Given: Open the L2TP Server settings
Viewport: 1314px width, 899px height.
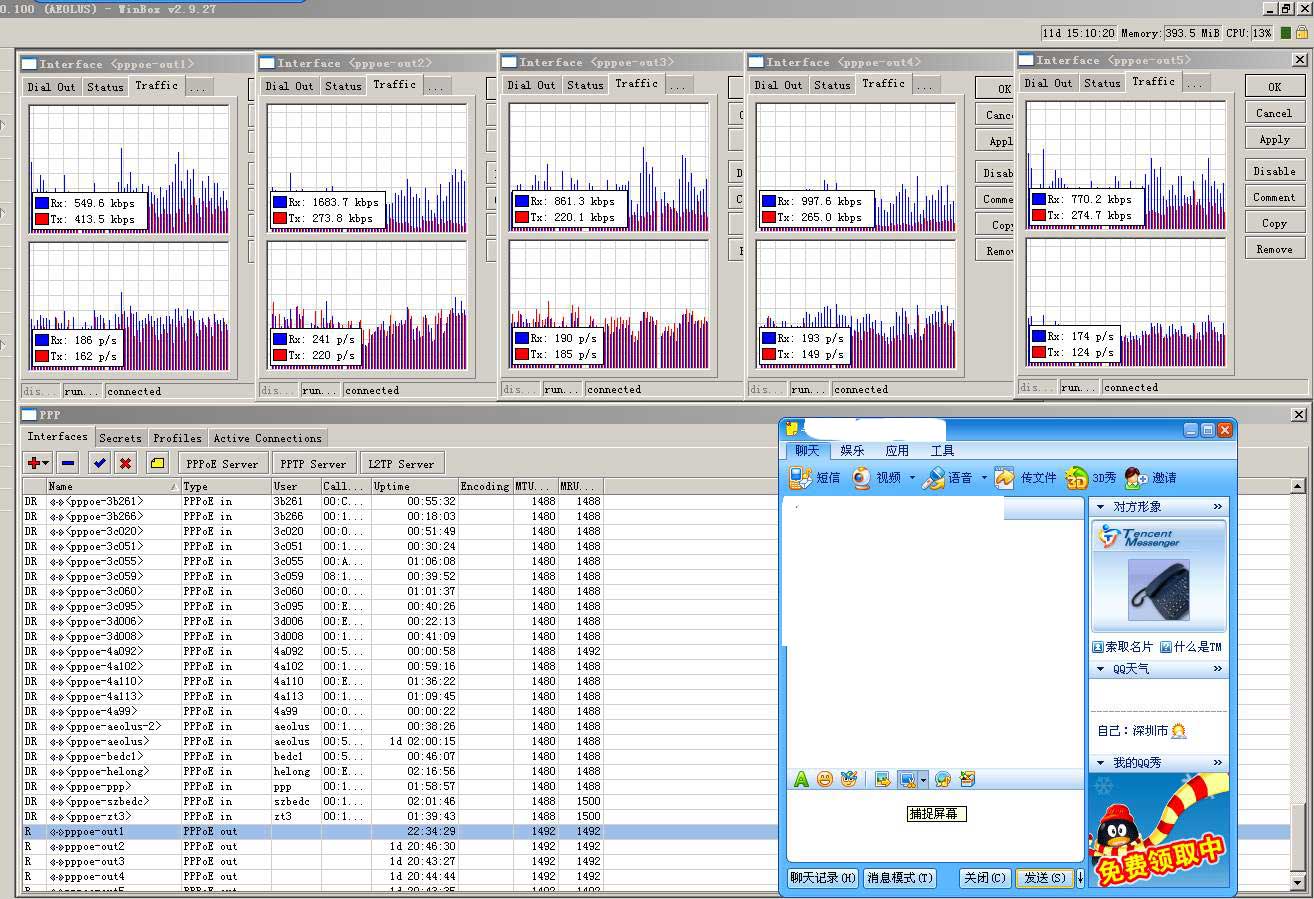Looking at the screenshot, I should point(401,464).
